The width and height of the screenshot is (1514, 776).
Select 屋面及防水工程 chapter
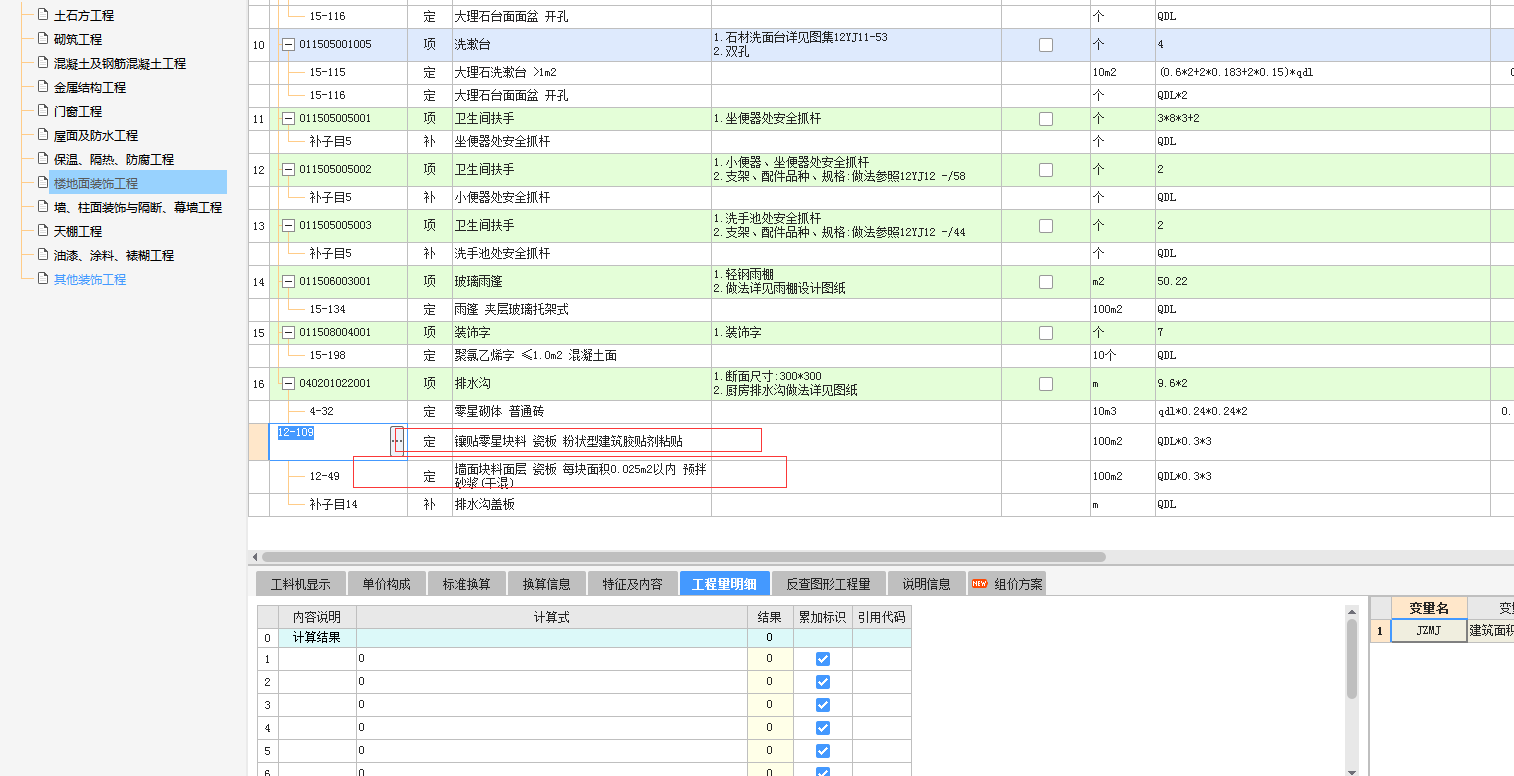point(95,135)
